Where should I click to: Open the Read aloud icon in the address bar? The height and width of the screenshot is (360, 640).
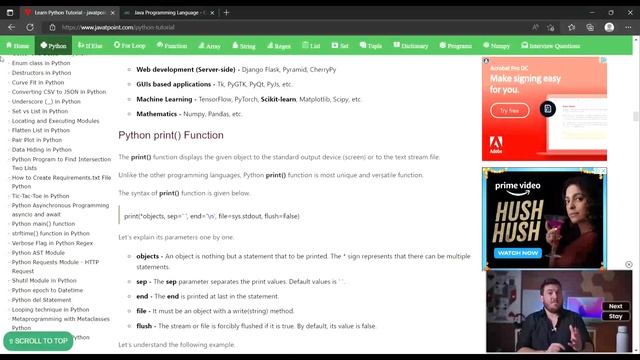click(x=535, y=27)
